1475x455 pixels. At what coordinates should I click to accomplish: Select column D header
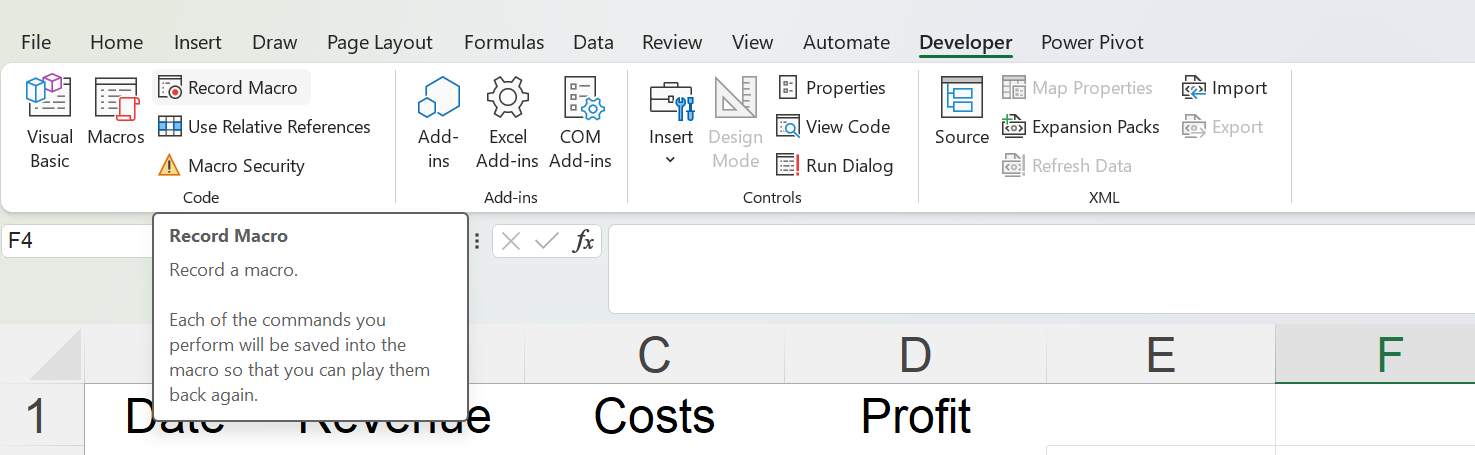point(915,355)
